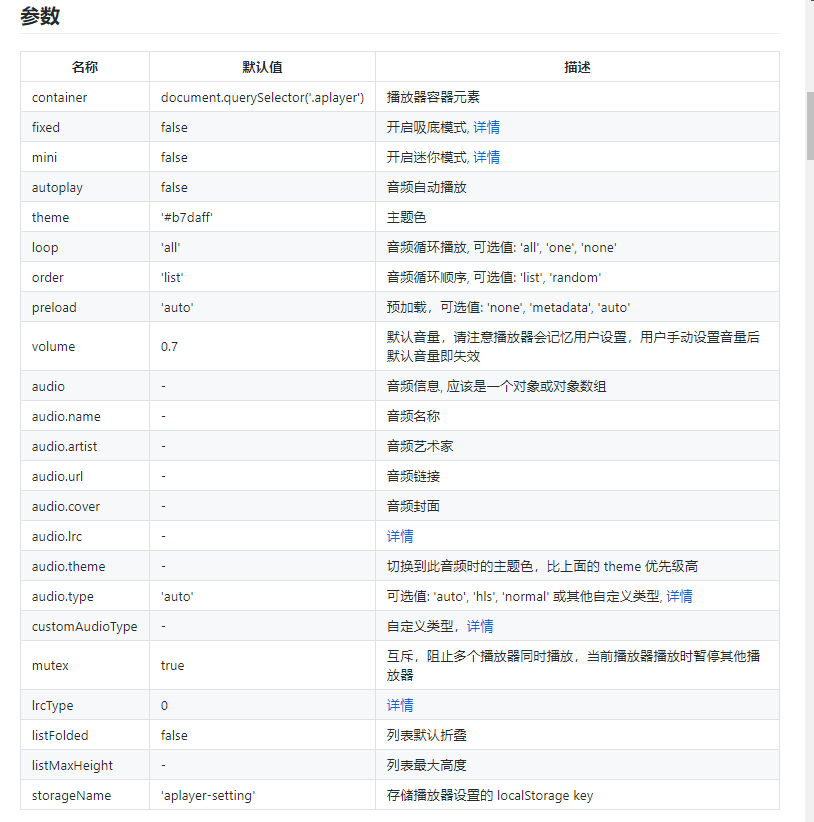The image size is (814, 822).
Task: Click the 音频艺术家 description
Action: point(420,446)
